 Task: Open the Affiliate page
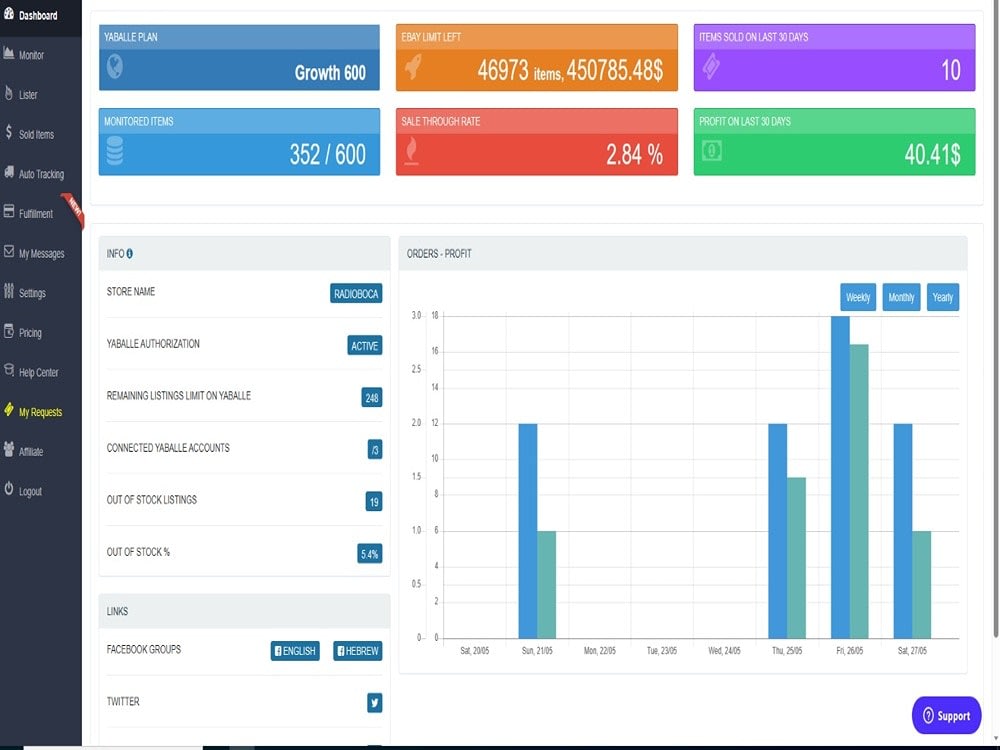click(x=41, y=451)
